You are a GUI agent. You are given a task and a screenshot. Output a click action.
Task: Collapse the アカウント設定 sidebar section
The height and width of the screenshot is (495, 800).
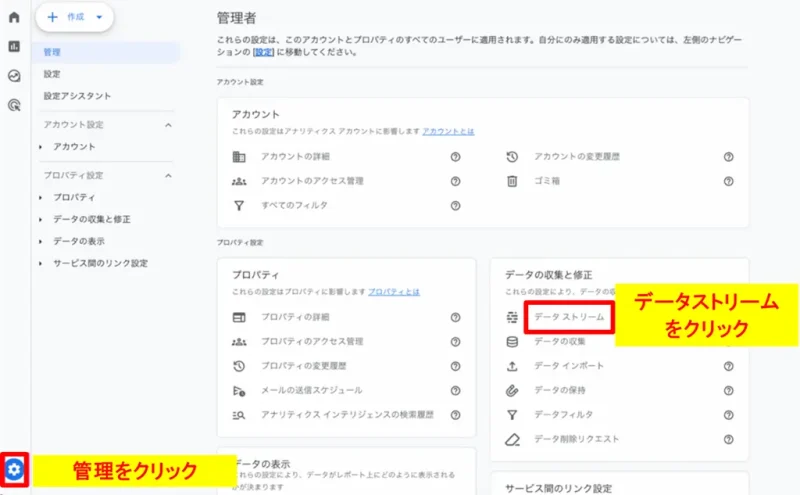click(168, 125)
